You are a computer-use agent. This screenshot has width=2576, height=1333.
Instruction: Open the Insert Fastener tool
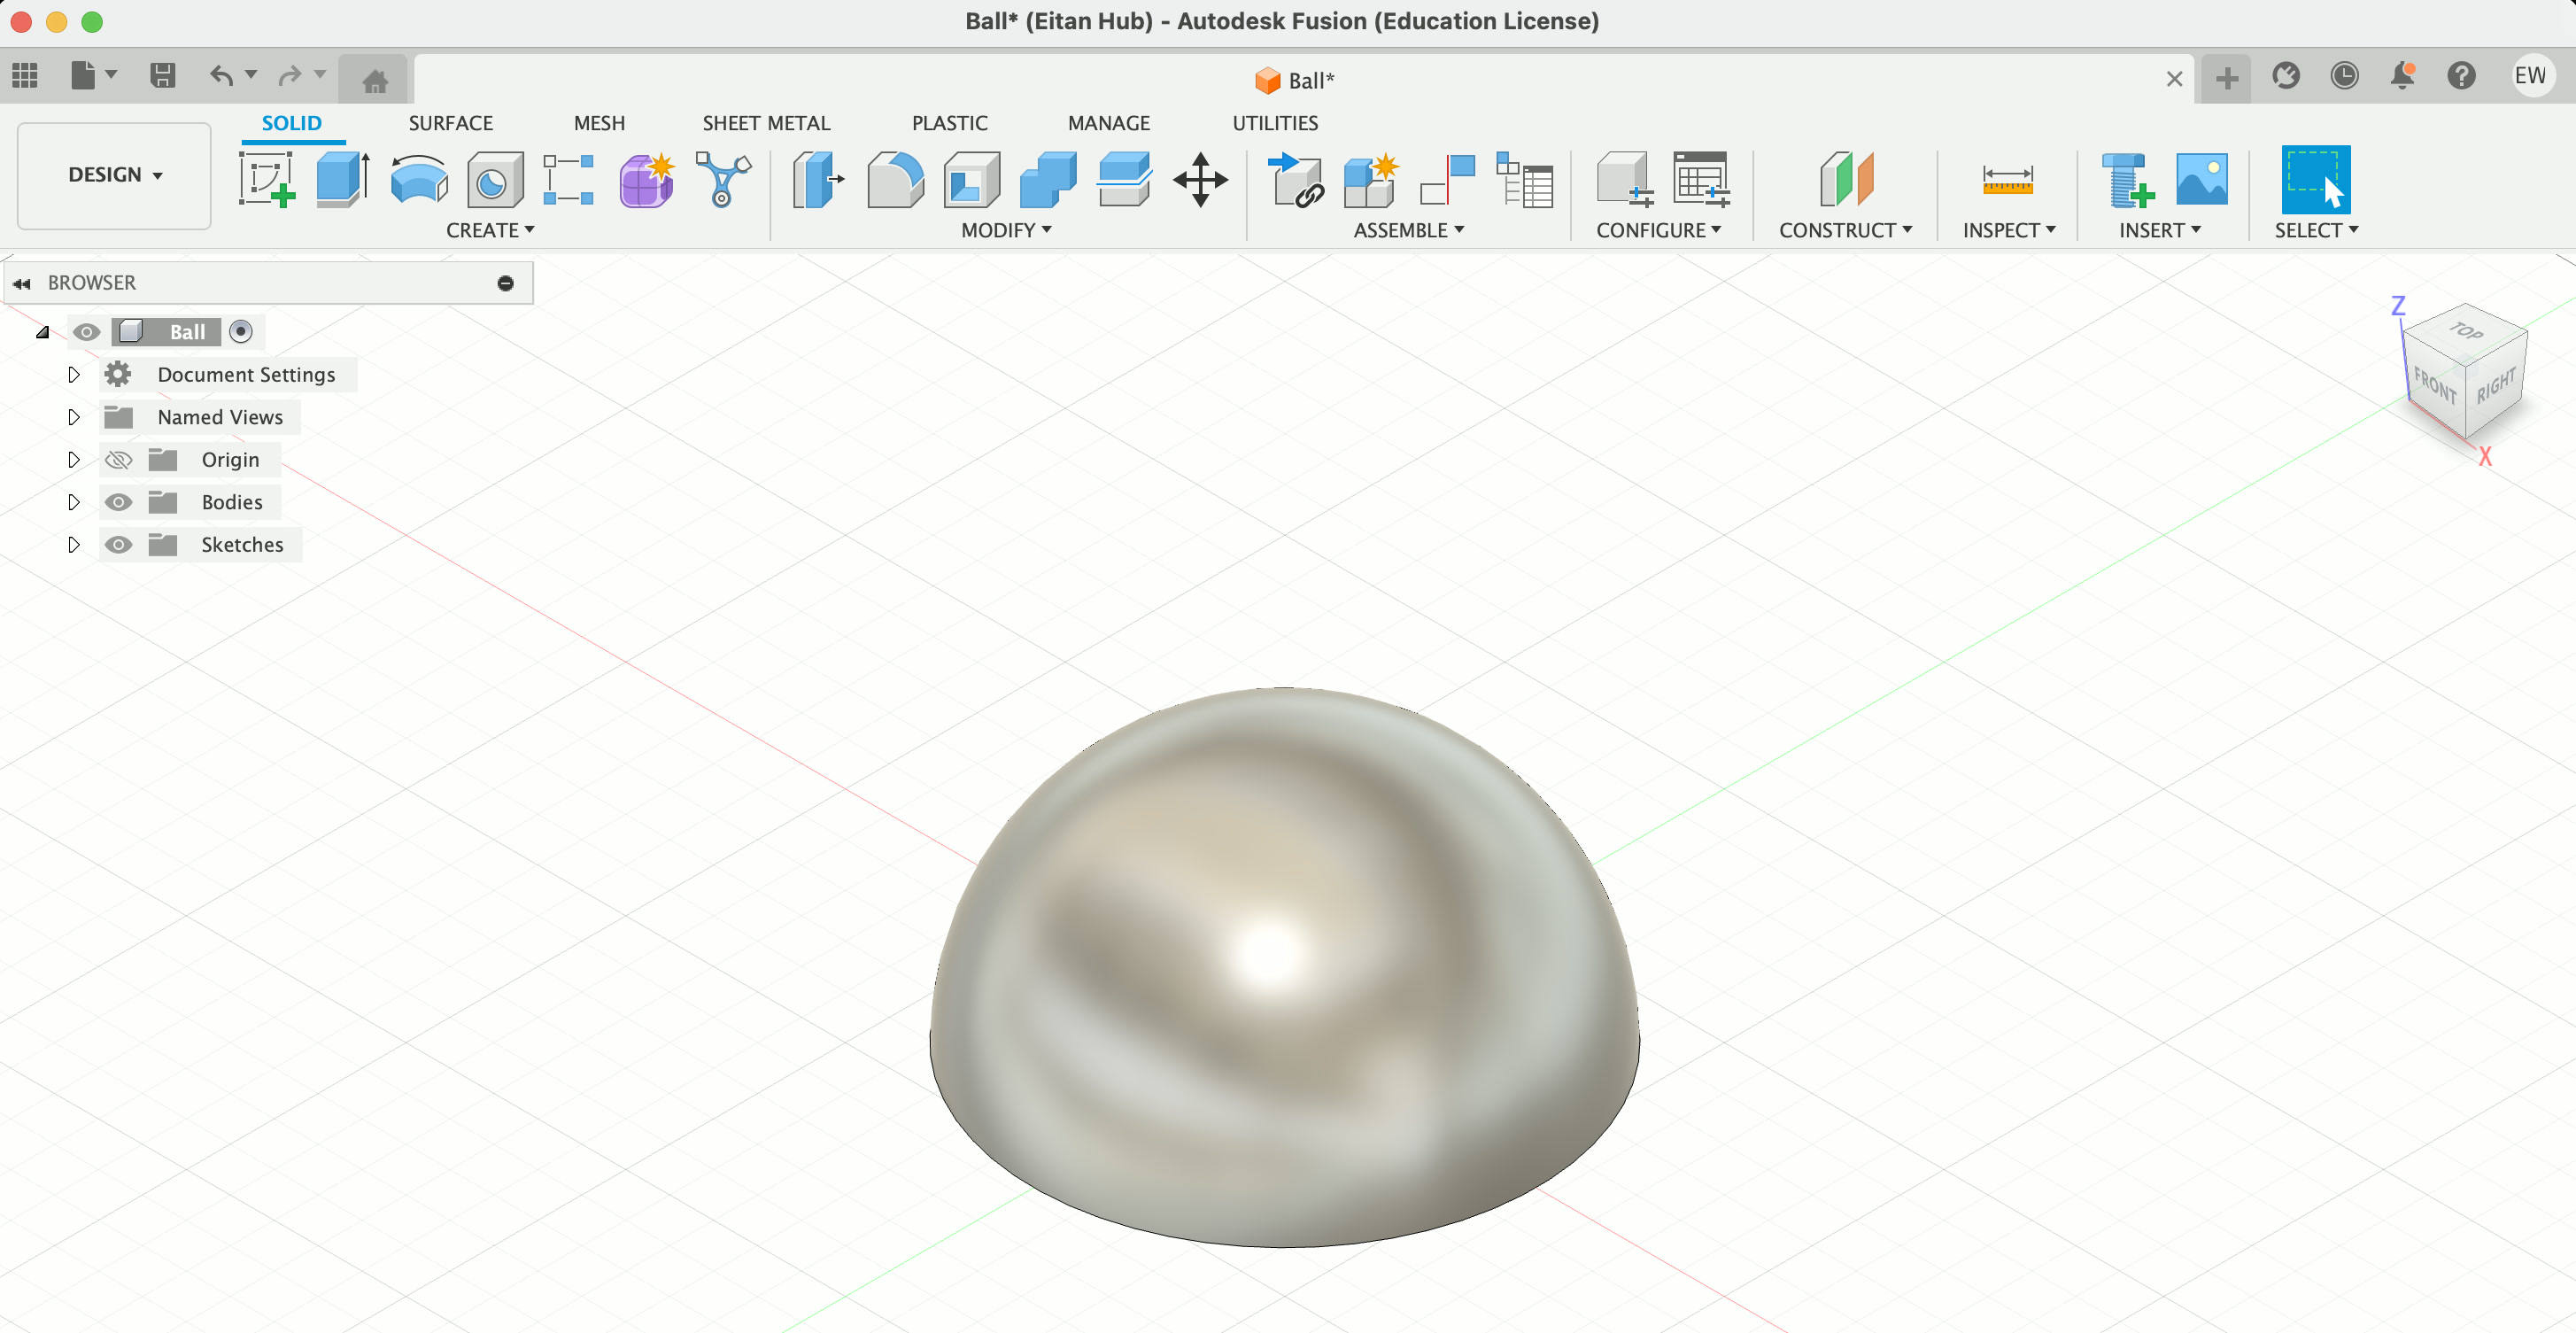[x=2126, y=180]
